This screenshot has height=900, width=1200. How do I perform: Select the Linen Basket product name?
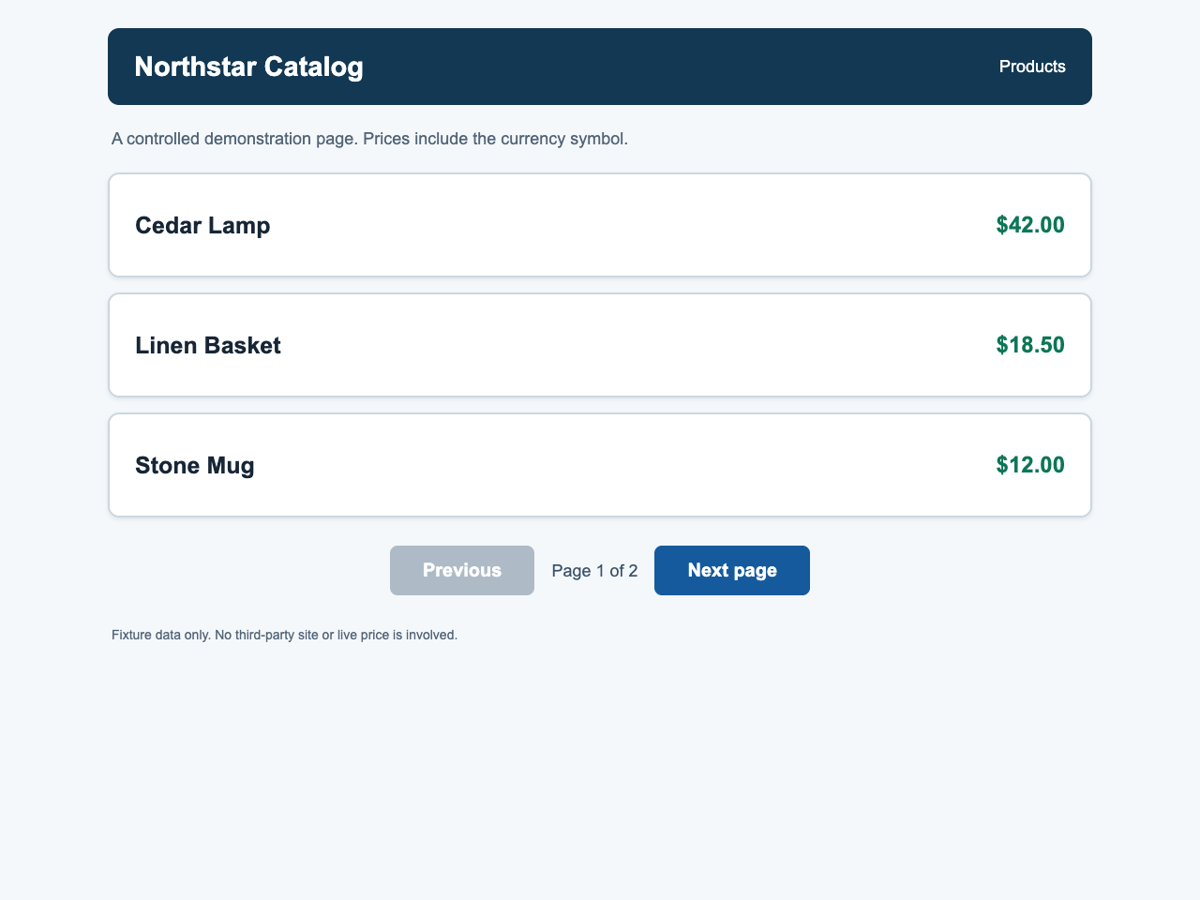click(208, 345)
